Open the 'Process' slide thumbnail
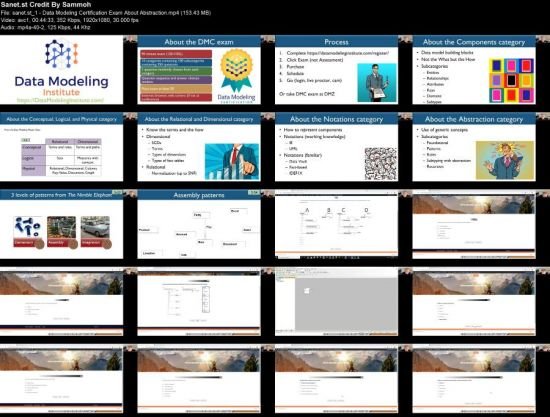Viewport: 550px width, 417px height. tap(336, 69)
